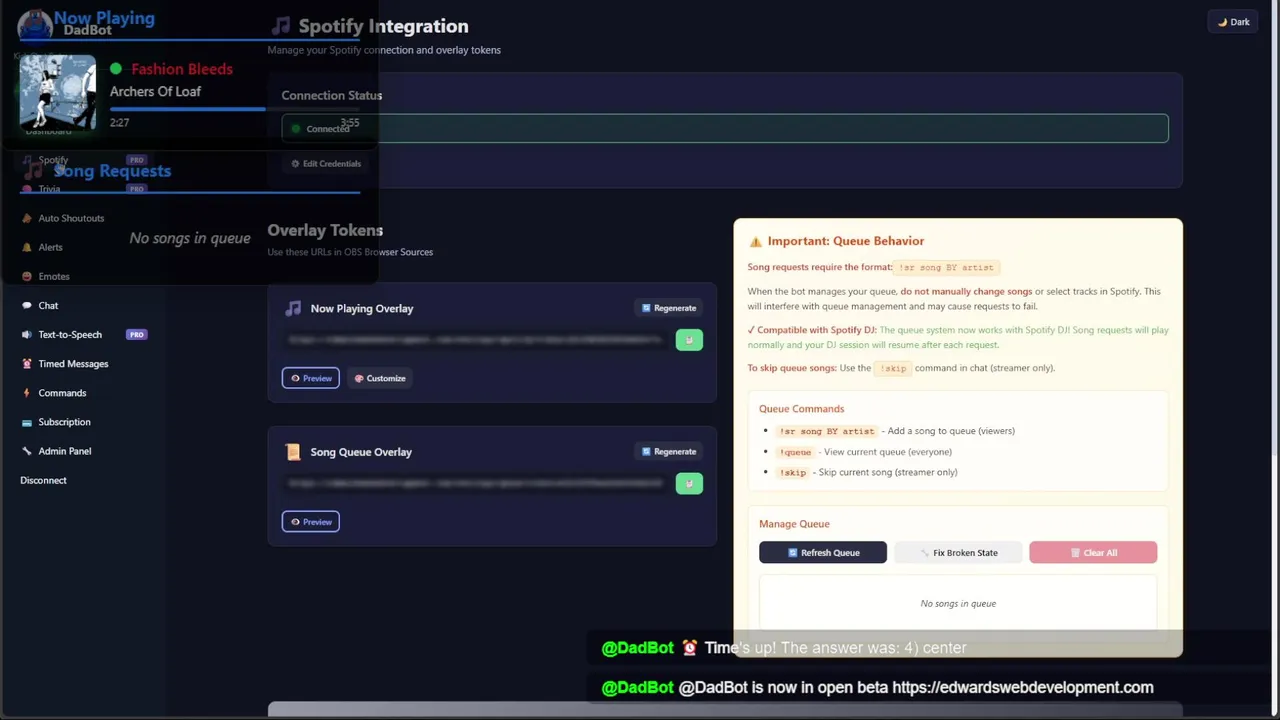Viewport: 1280px width, 720px height.
Task: Click the Admin Panel wrench icon
Action: (27, 451)
